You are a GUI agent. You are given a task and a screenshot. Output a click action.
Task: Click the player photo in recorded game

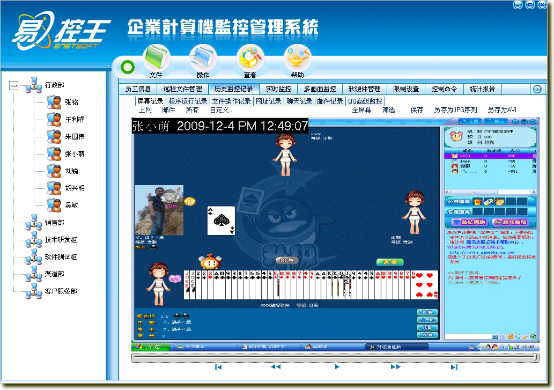pyautogui.click(x=159, y=210)
